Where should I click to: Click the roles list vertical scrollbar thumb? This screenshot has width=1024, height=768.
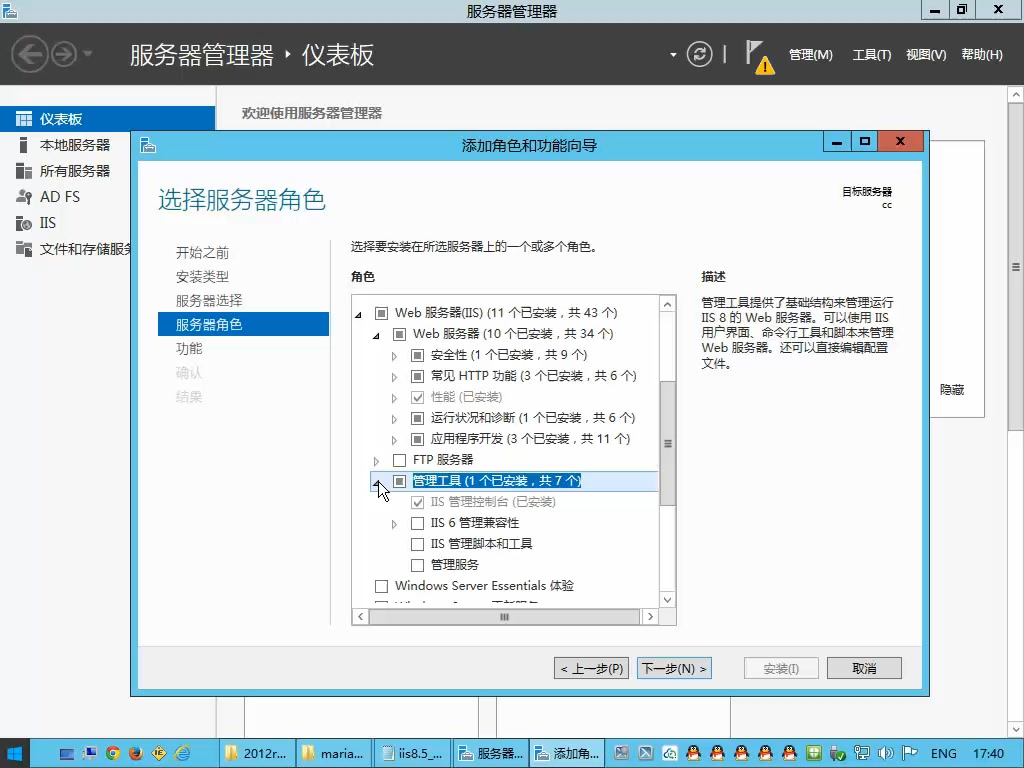[x=667, y=443]
